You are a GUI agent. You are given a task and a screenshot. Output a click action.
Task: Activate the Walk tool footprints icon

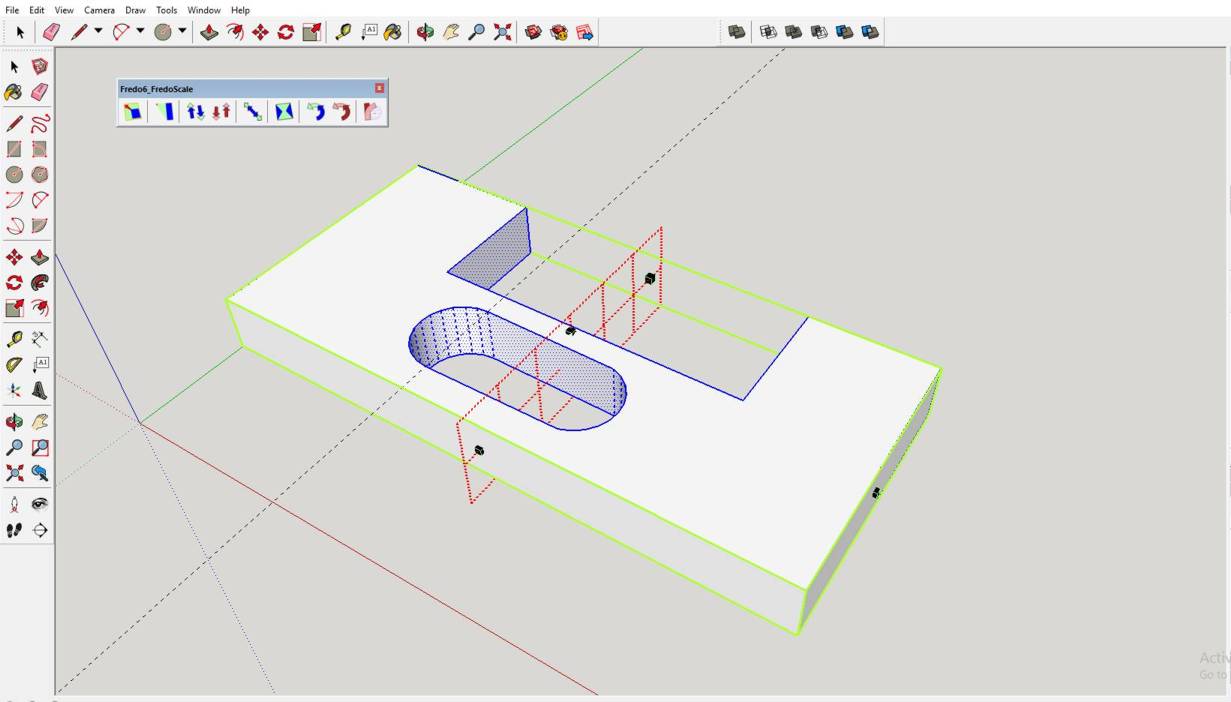14,530
